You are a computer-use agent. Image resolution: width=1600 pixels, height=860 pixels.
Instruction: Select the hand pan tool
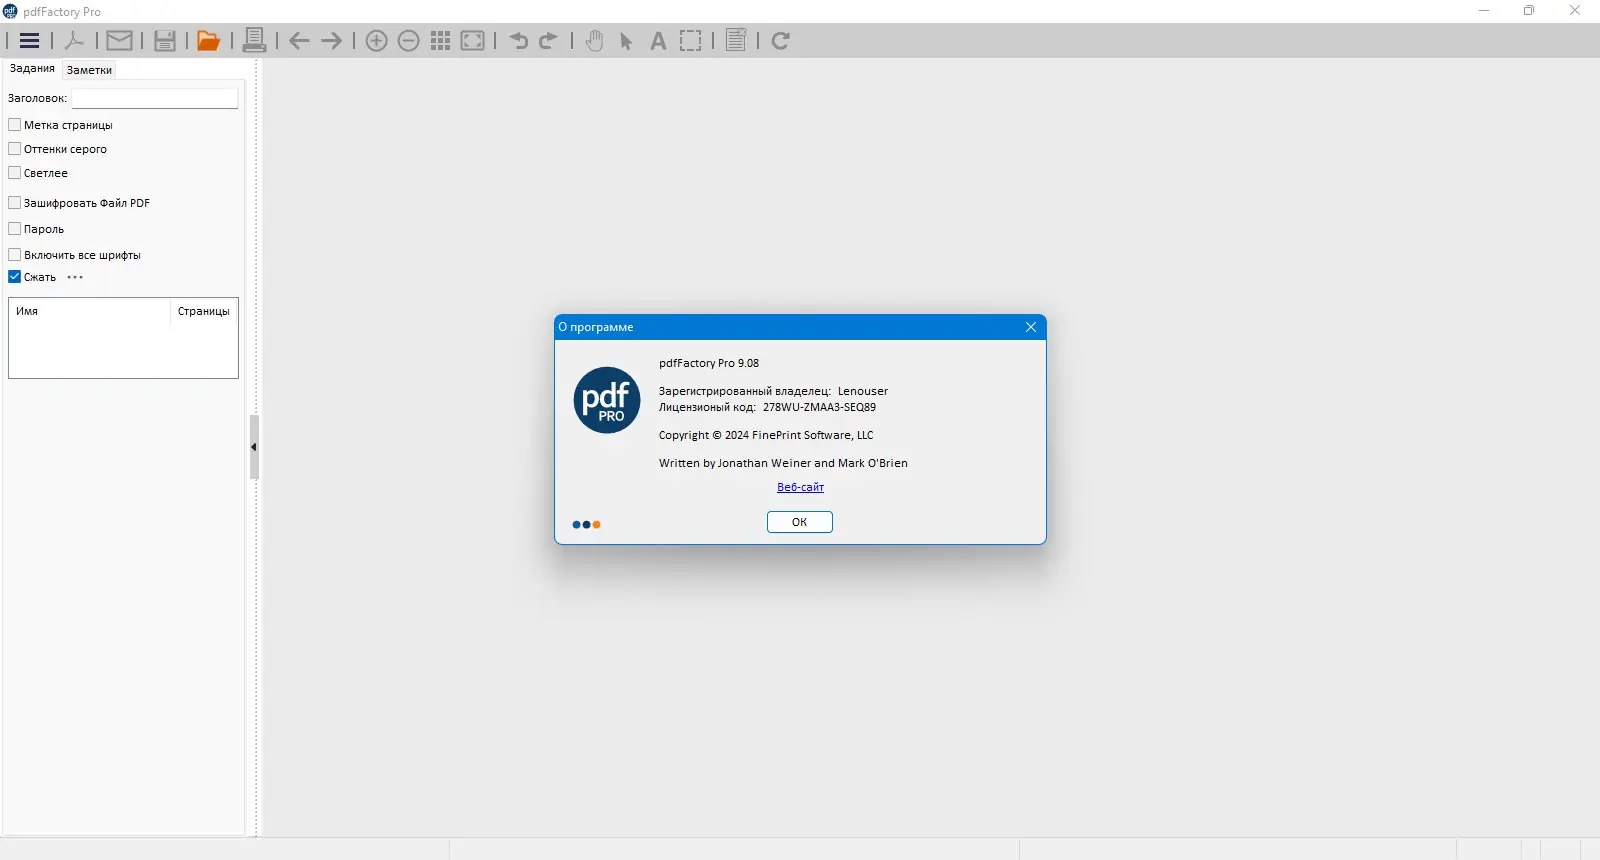click(594, 41)
